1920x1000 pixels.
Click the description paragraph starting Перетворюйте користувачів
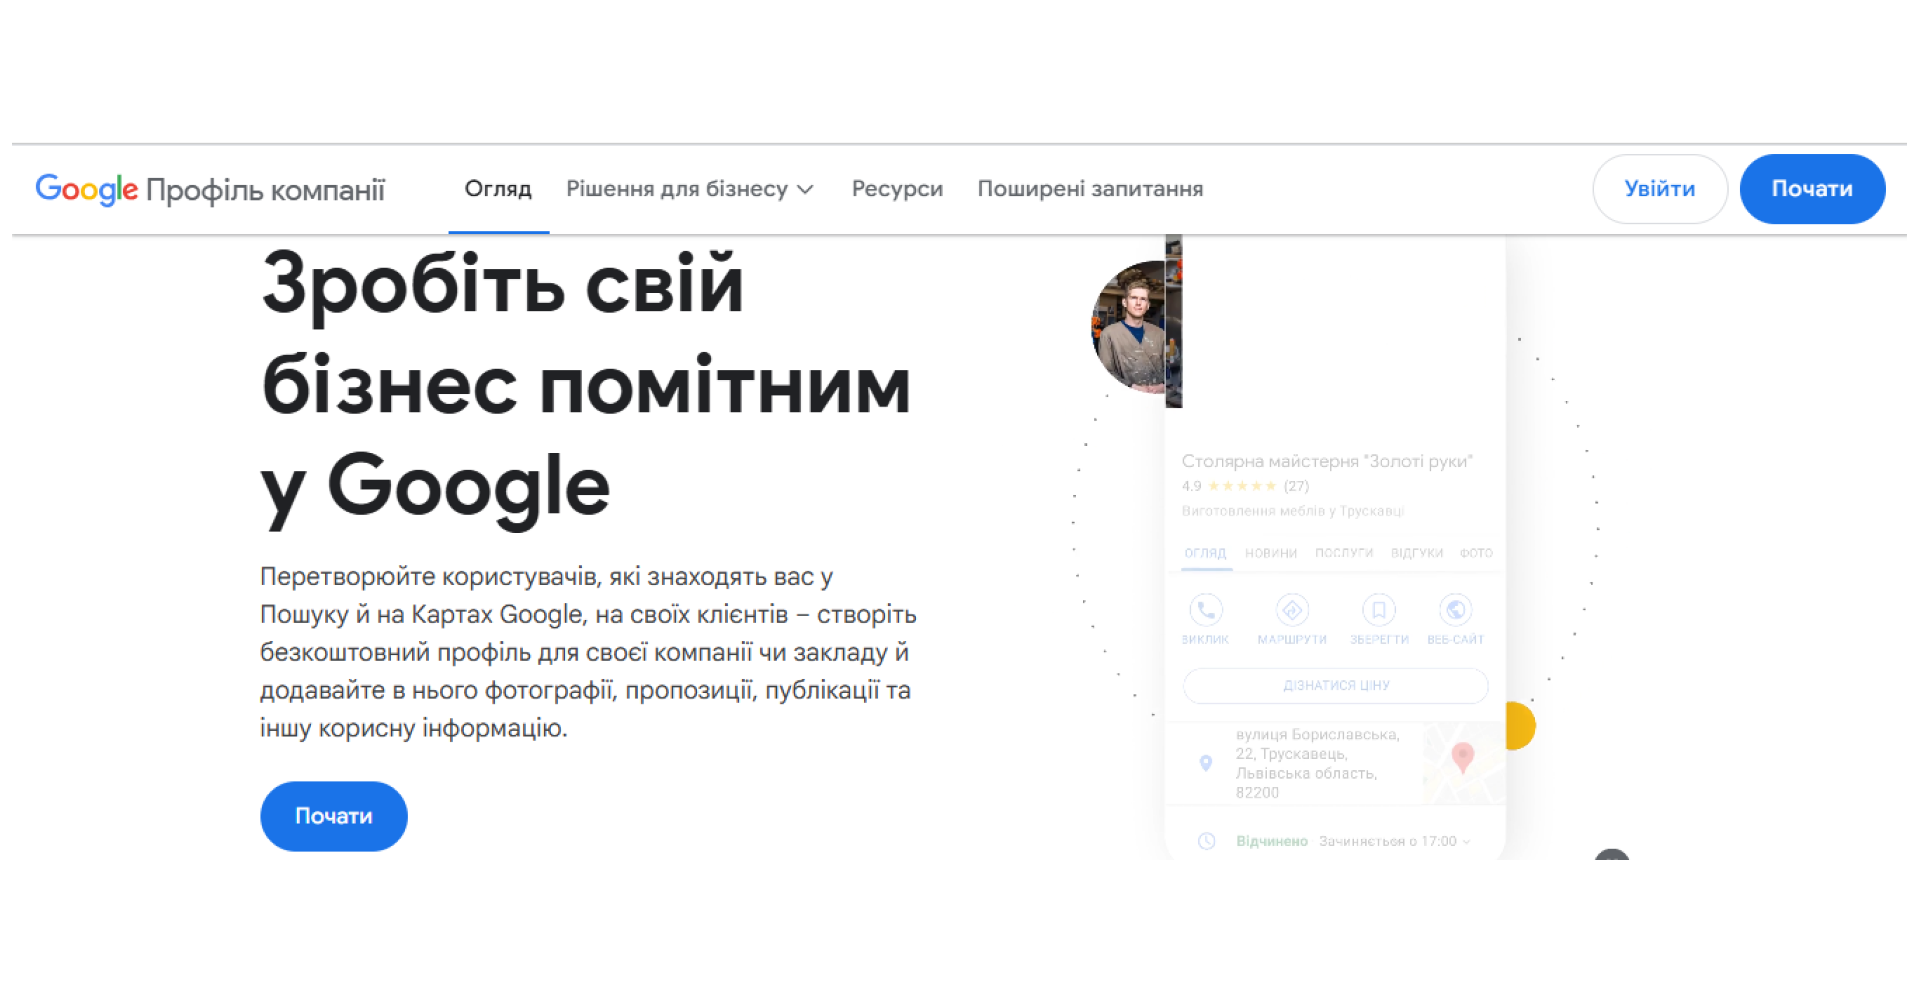point(588,652)
